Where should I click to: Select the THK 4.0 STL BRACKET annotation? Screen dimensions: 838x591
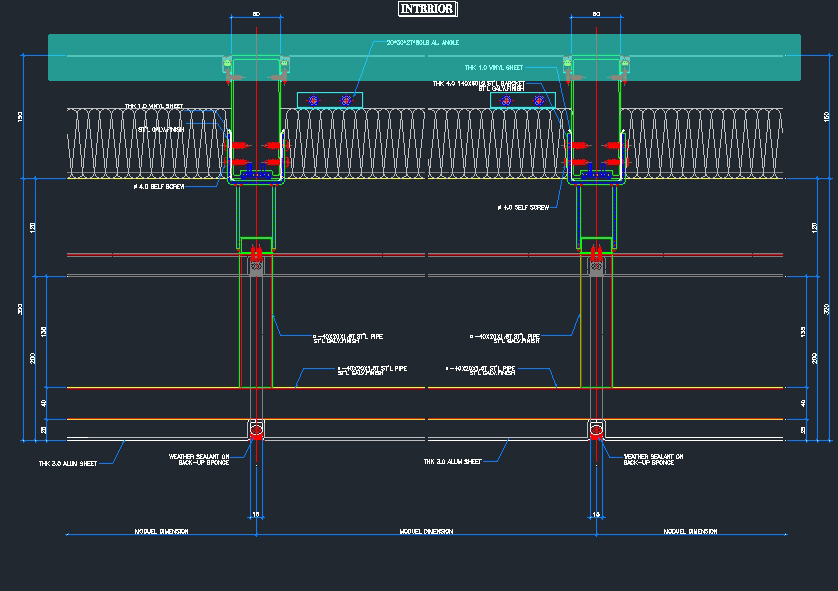pyautogui.click(x=478, y=85)
